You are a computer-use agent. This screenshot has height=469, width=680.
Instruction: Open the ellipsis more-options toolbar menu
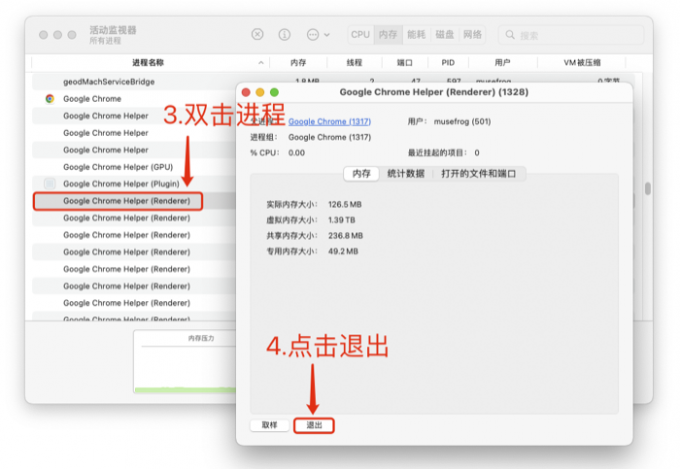point(318,34)
